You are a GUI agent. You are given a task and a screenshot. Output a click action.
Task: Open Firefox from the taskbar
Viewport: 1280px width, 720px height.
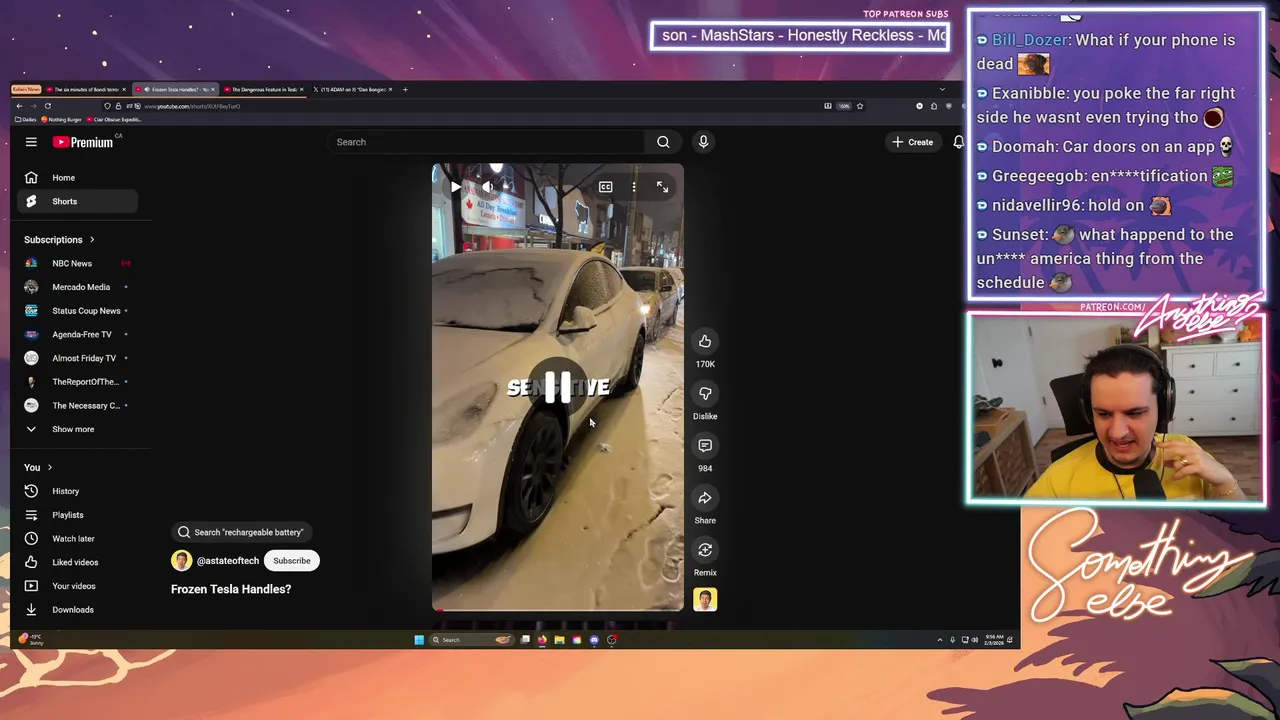pos(542,640)
